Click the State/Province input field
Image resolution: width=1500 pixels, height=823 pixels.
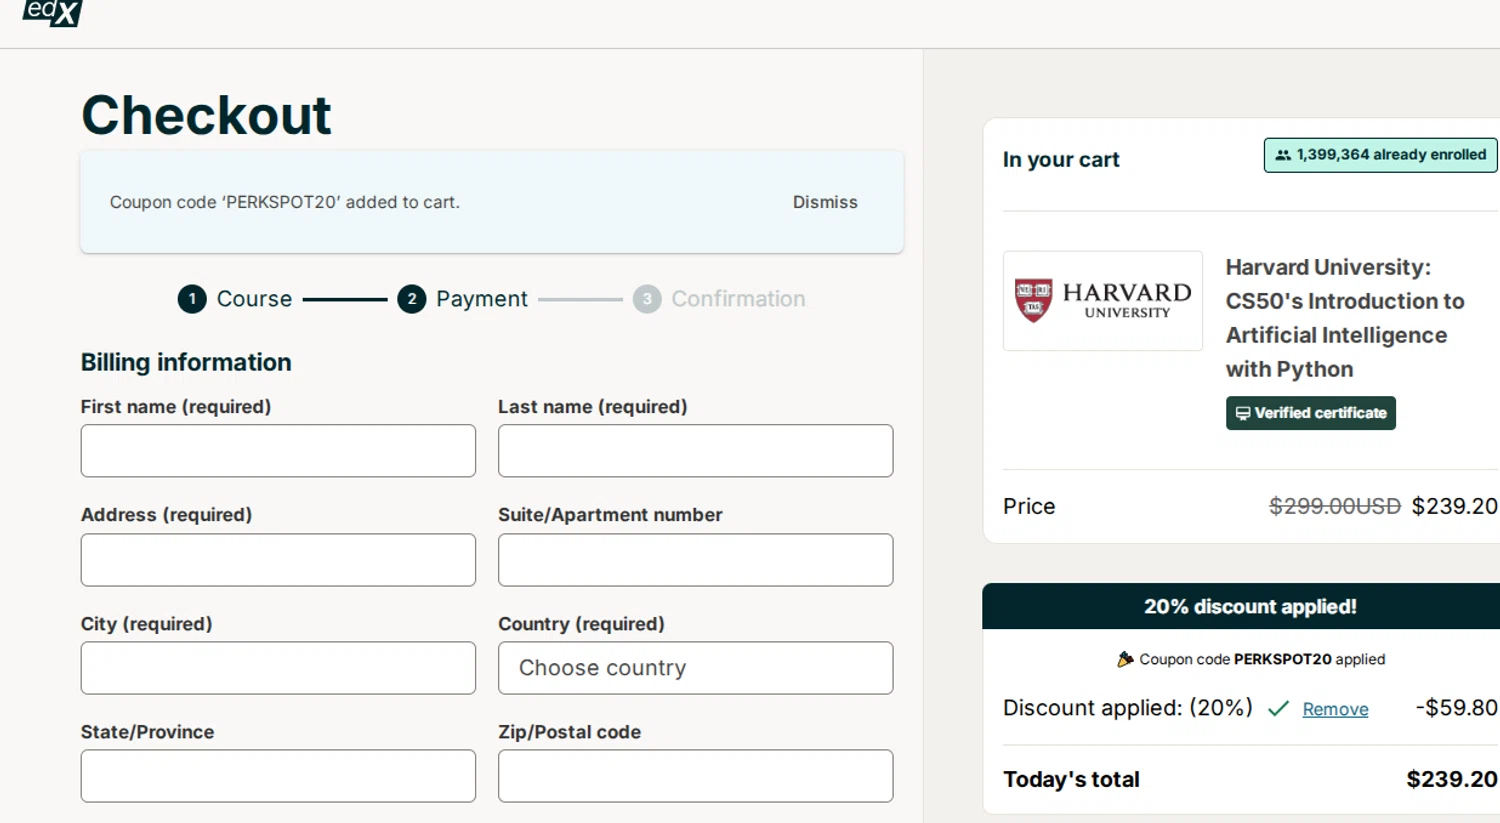pos(278,776)
